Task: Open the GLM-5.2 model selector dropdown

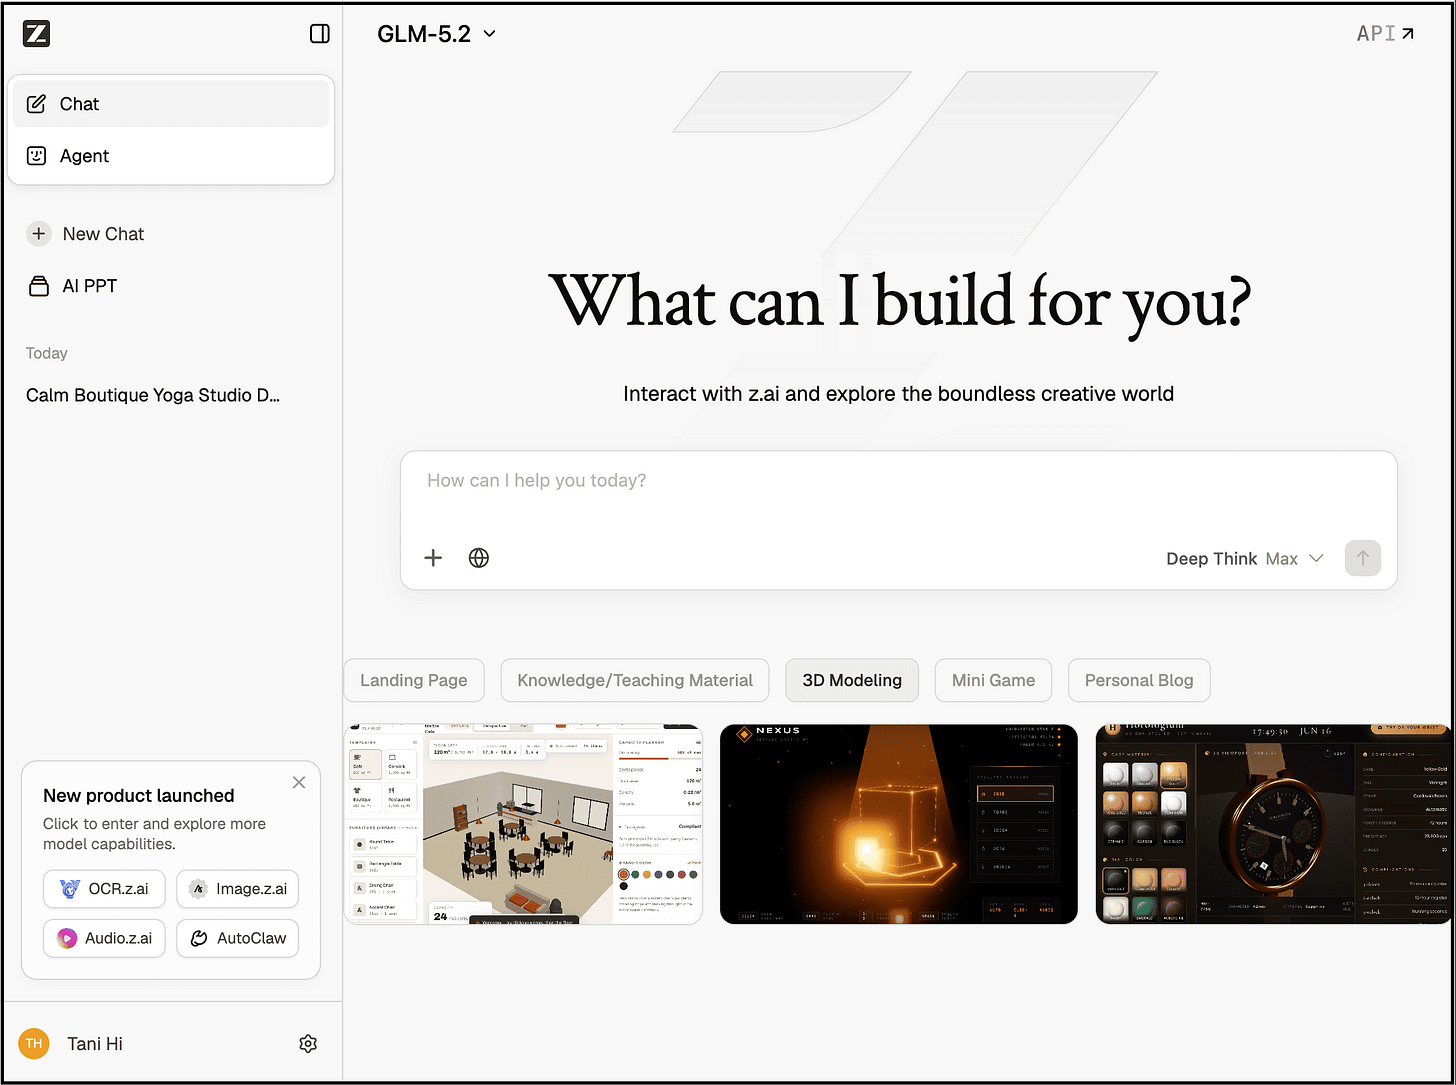Action: [436, 34]
